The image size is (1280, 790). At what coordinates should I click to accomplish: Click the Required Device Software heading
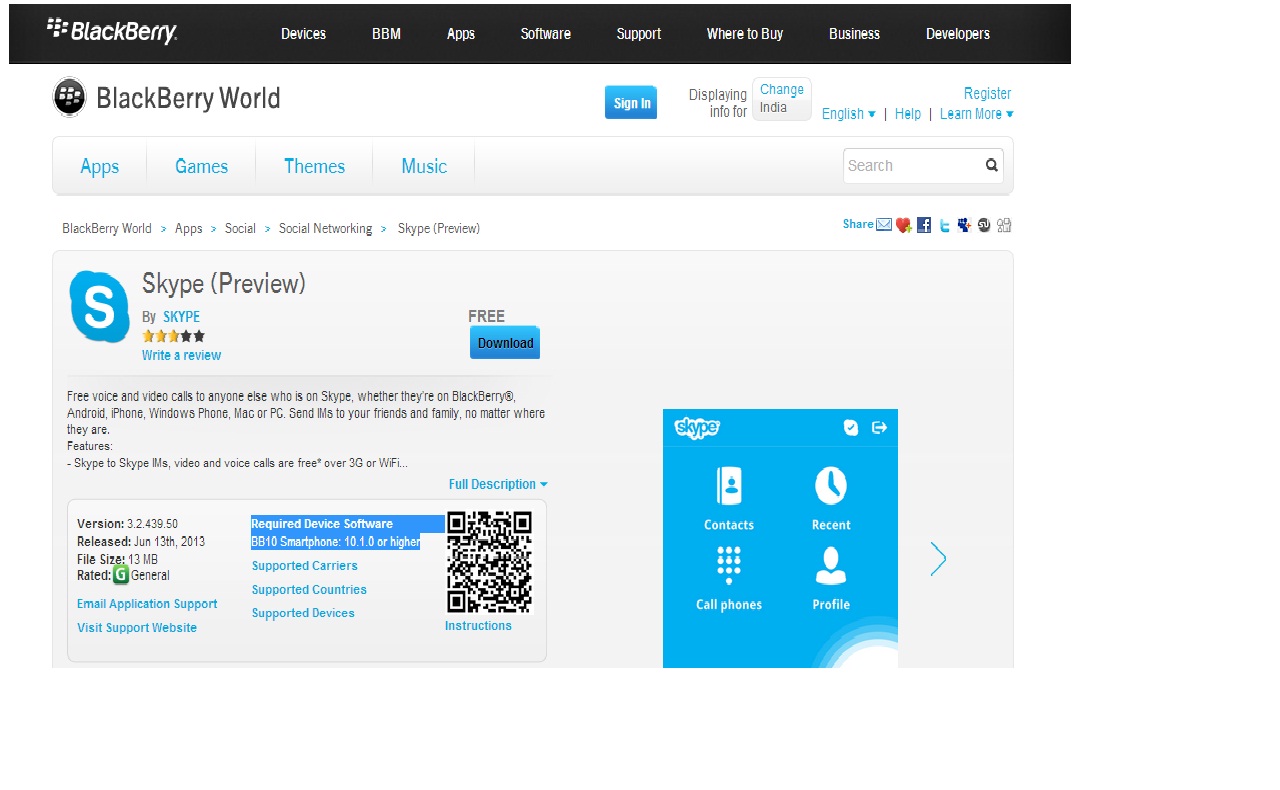click(322, 524)
